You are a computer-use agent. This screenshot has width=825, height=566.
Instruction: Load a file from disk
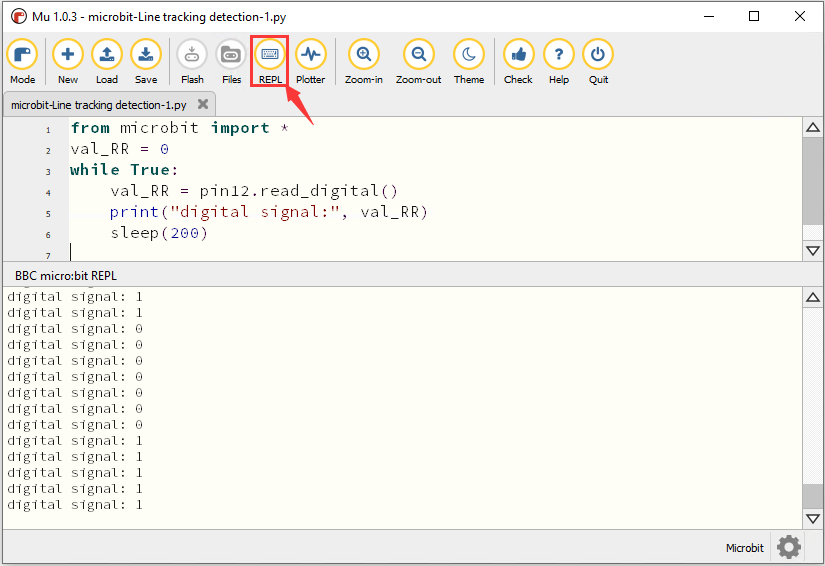tap(107, 62)
